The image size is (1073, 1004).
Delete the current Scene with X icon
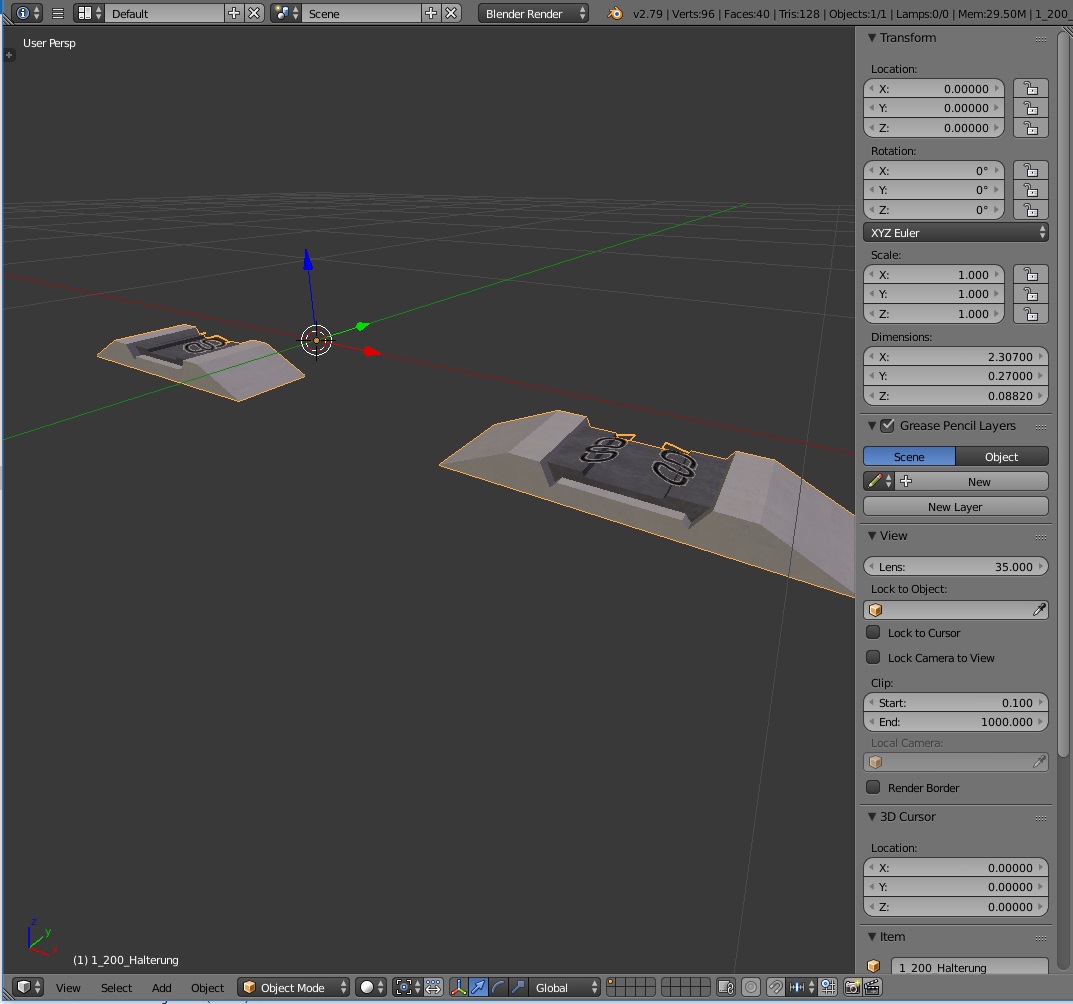[452, 13]
